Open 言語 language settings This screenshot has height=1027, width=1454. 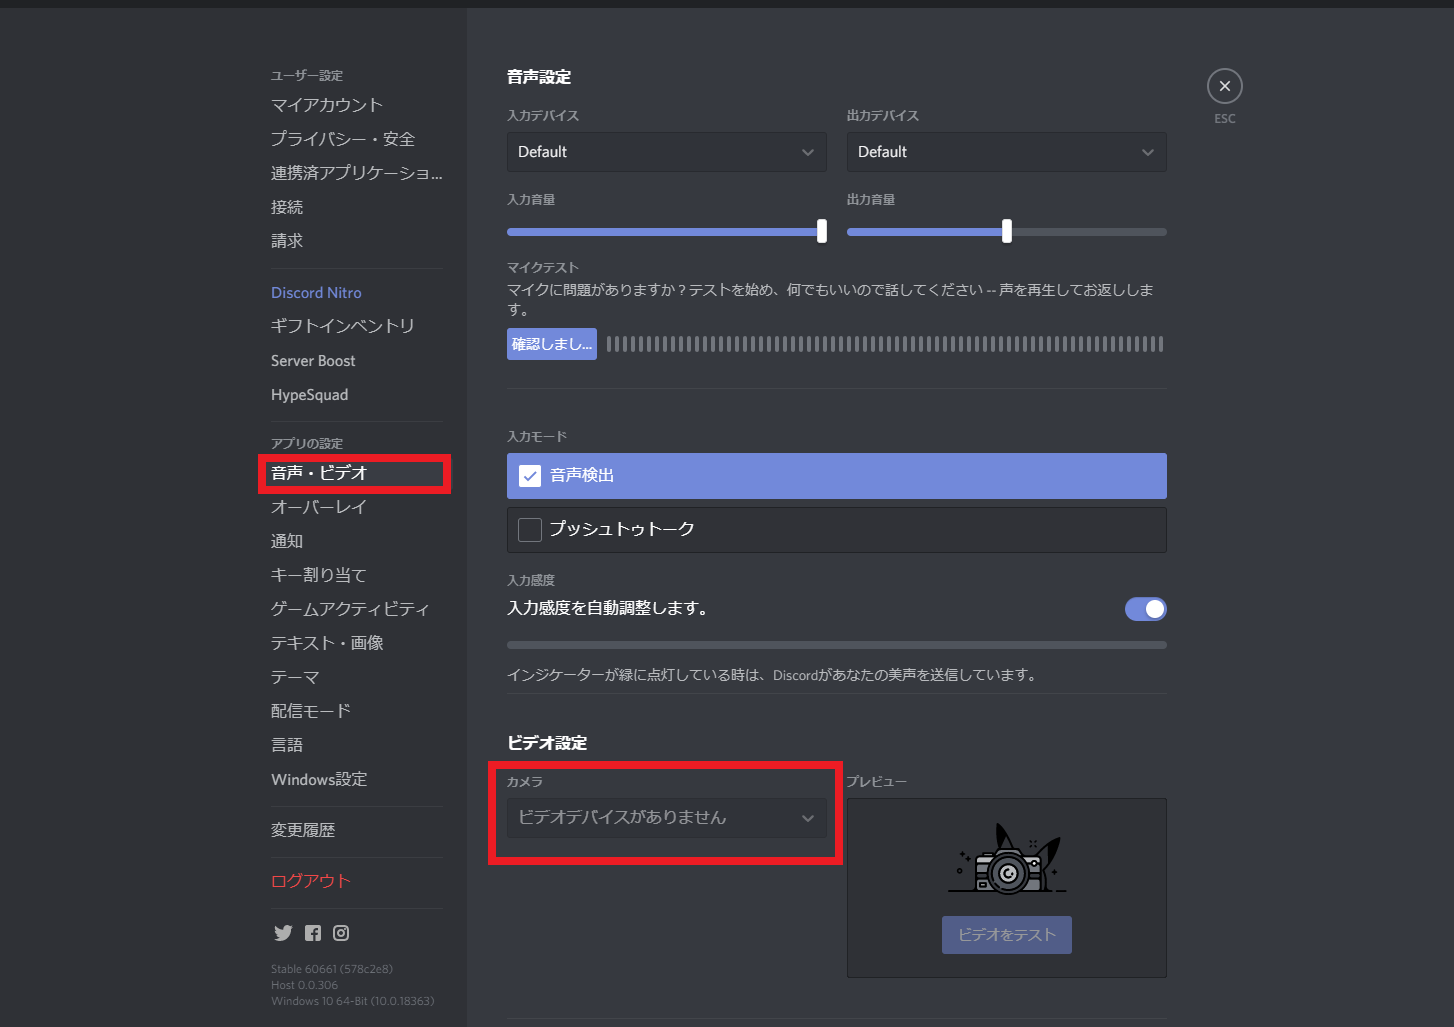tap(287, 745)
